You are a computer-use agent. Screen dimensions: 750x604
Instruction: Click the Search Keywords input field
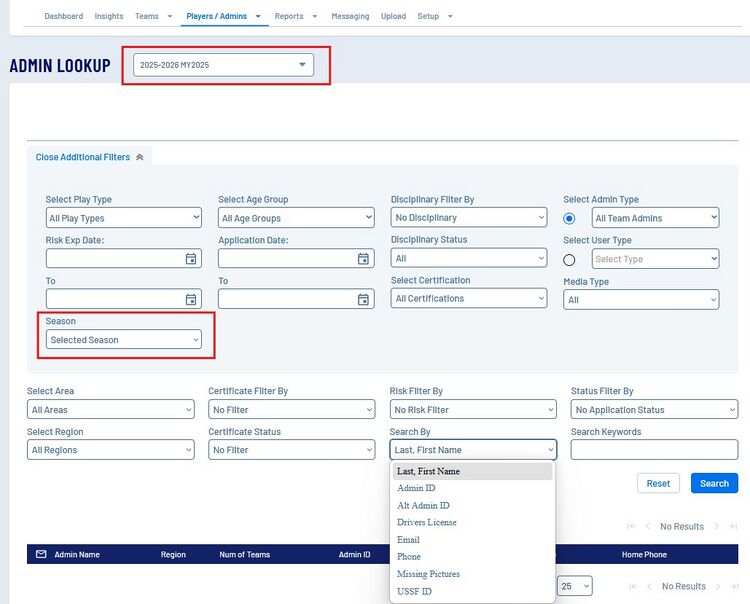click(x=654, y=450)
